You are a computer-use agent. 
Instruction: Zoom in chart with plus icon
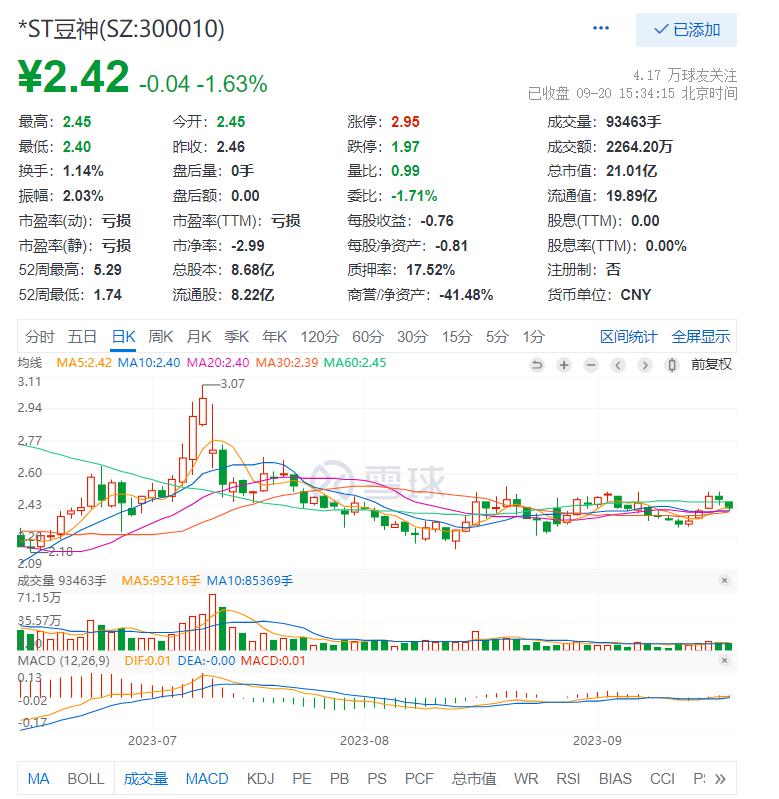(x=563, y=365)
